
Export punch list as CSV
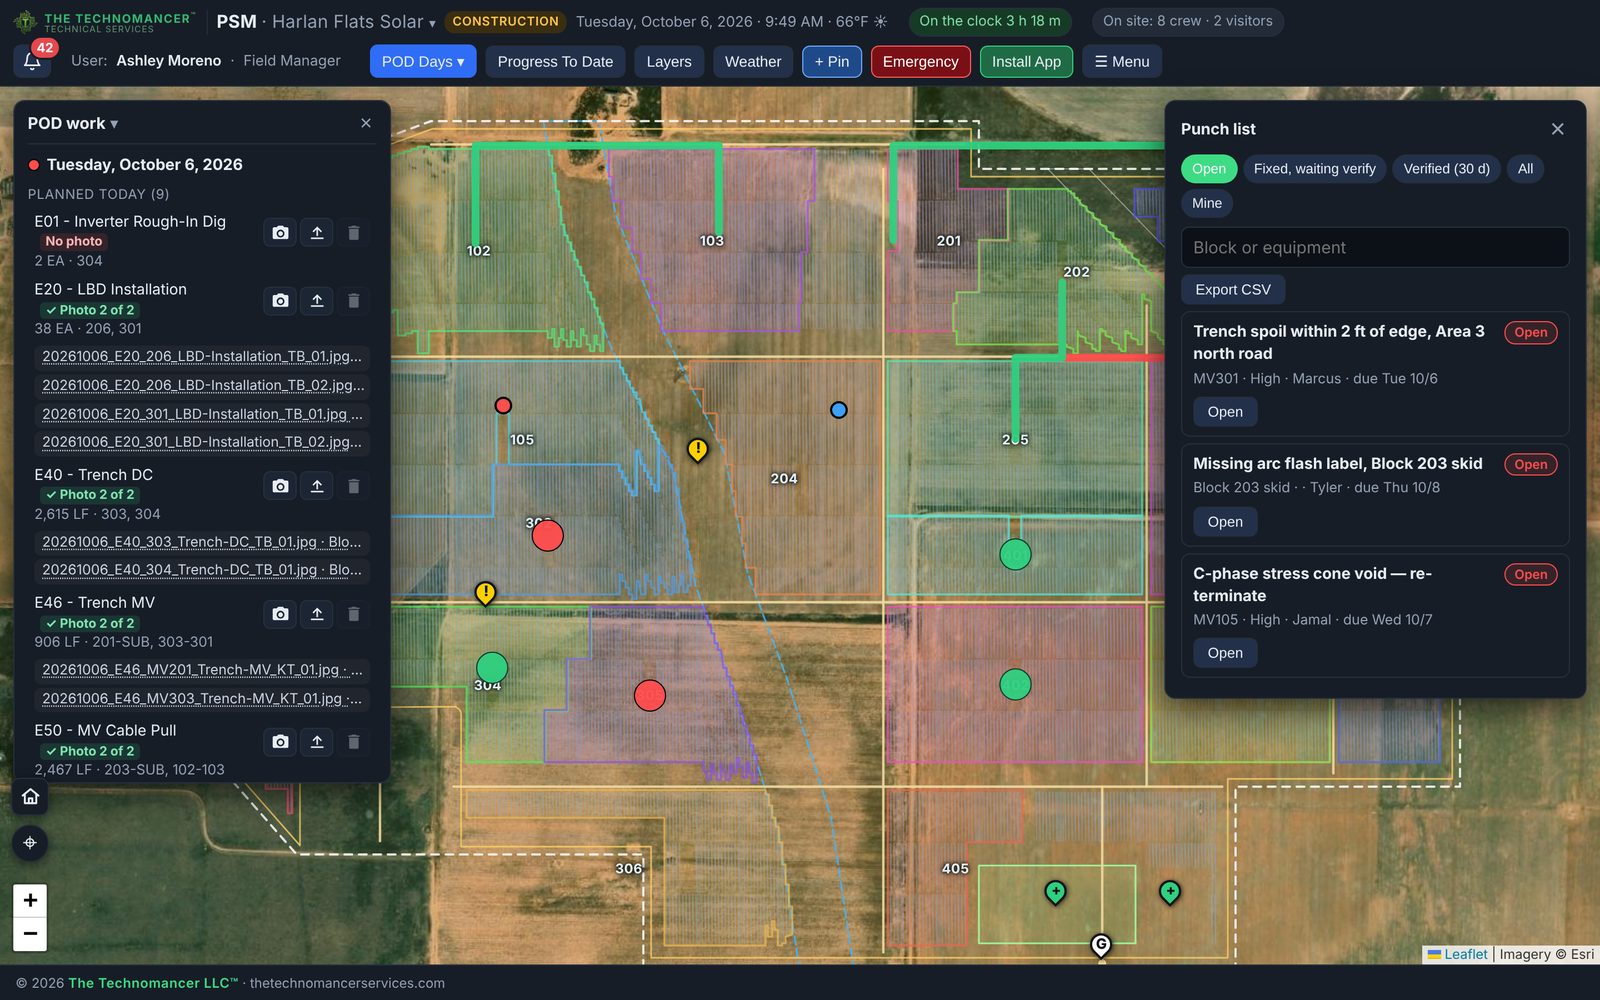[x=1233, y=290]
